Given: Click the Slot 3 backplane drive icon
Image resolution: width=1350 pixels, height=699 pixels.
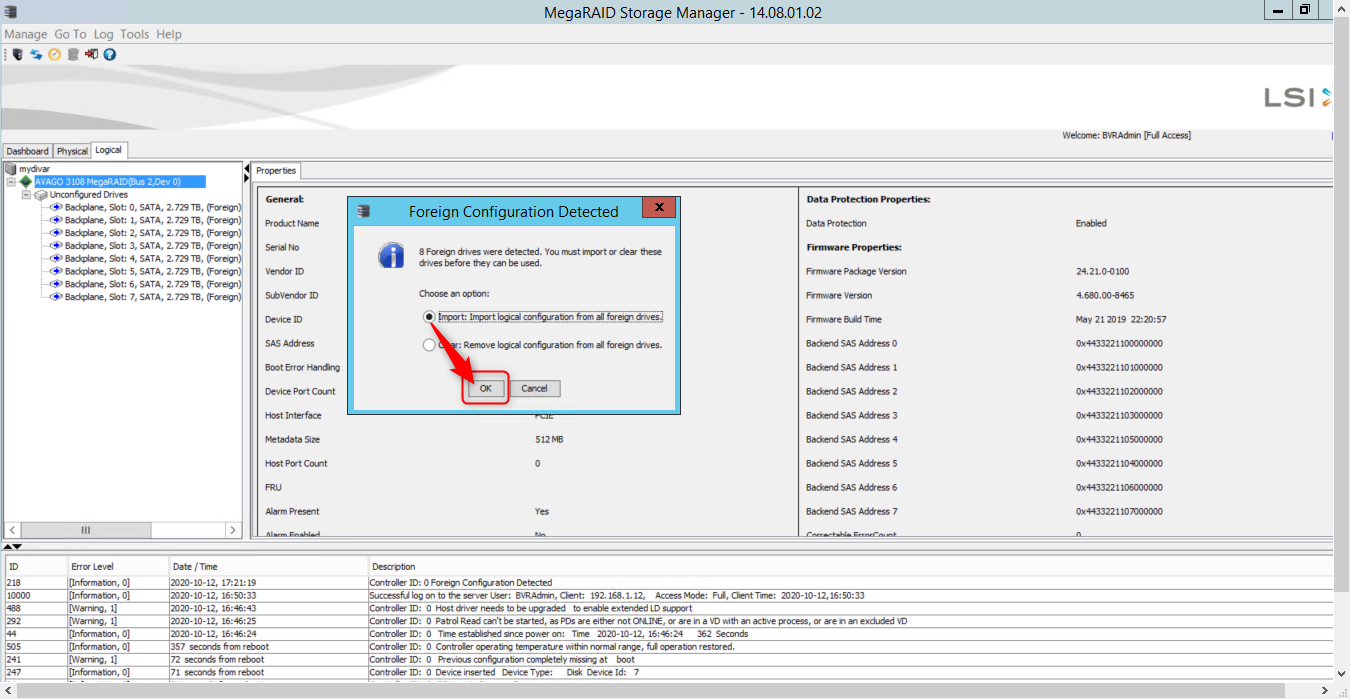Looking at the screenshot, I should (57, 246).
